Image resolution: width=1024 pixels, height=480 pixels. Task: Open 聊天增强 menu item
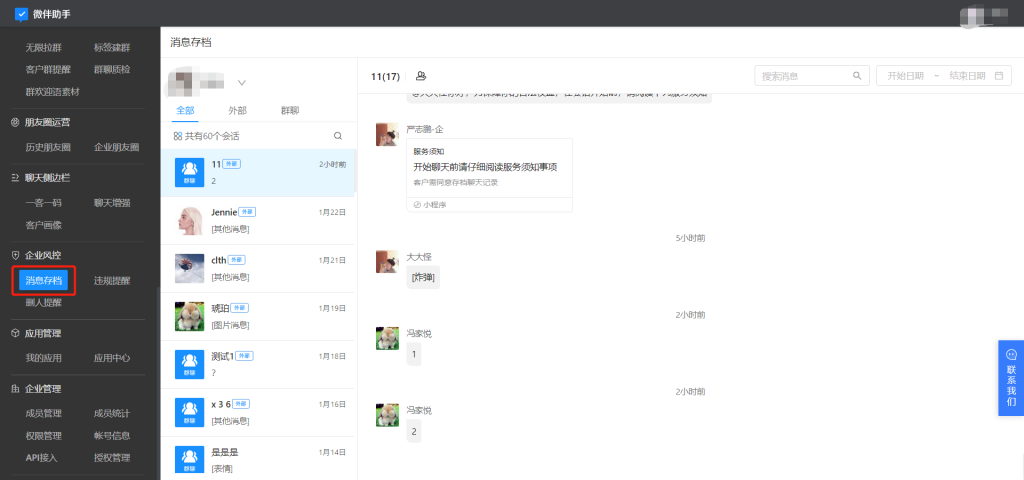tap(112, 203)
